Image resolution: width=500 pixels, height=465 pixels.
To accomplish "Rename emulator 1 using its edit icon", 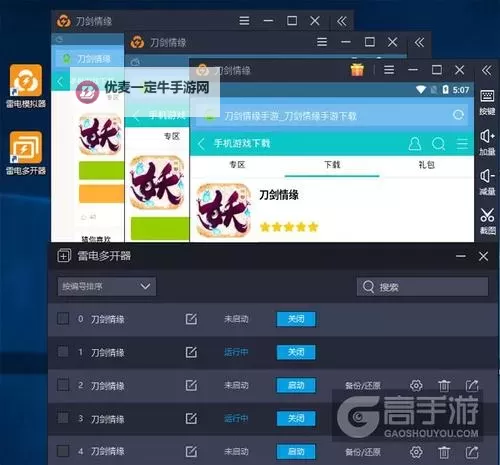I will [191, 352].
